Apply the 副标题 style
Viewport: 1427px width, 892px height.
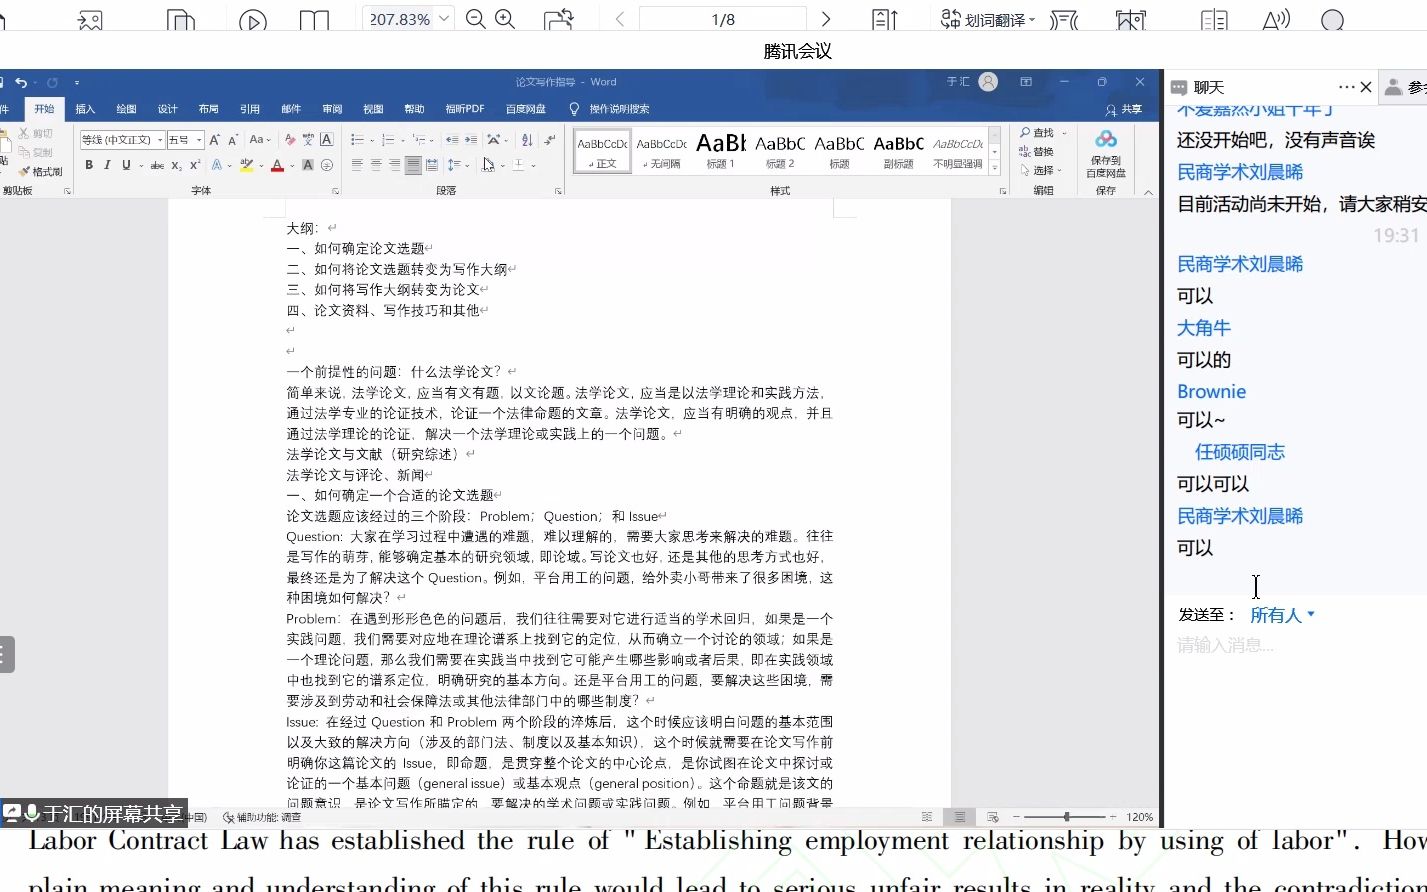[898, 151]
